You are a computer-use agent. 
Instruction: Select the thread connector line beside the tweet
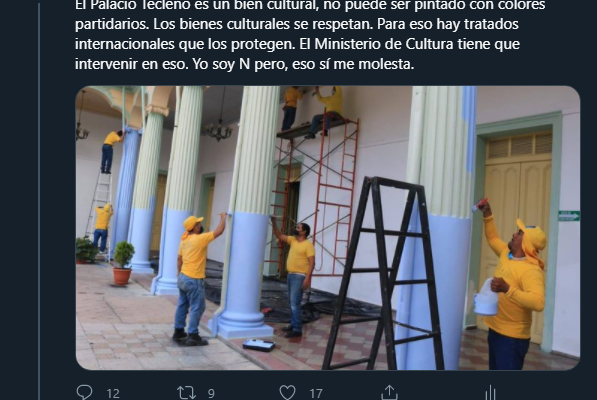click(39, 200)
